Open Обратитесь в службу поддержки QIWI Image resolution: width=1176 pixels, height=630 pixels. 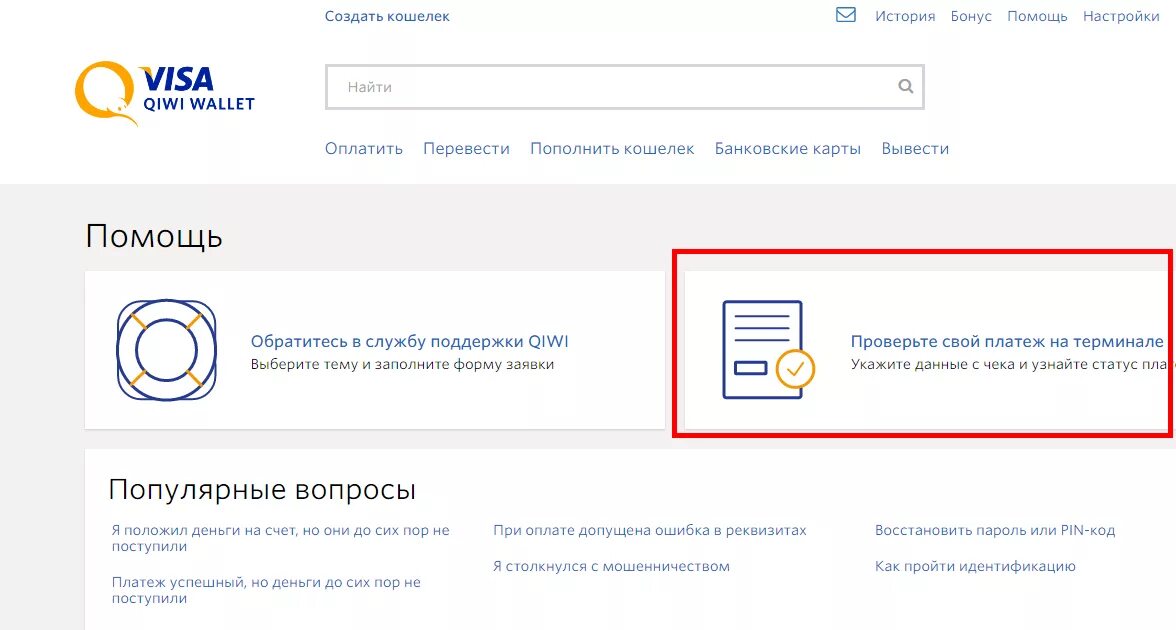coord(410,341)
